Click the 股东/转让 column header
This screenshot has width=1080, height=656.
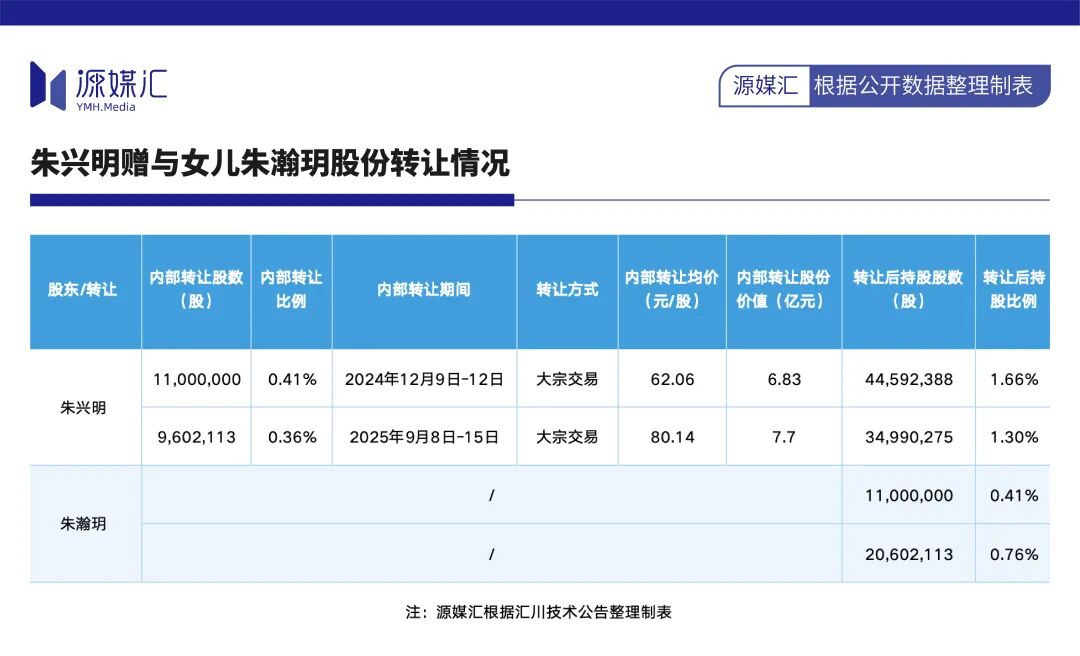83,289
